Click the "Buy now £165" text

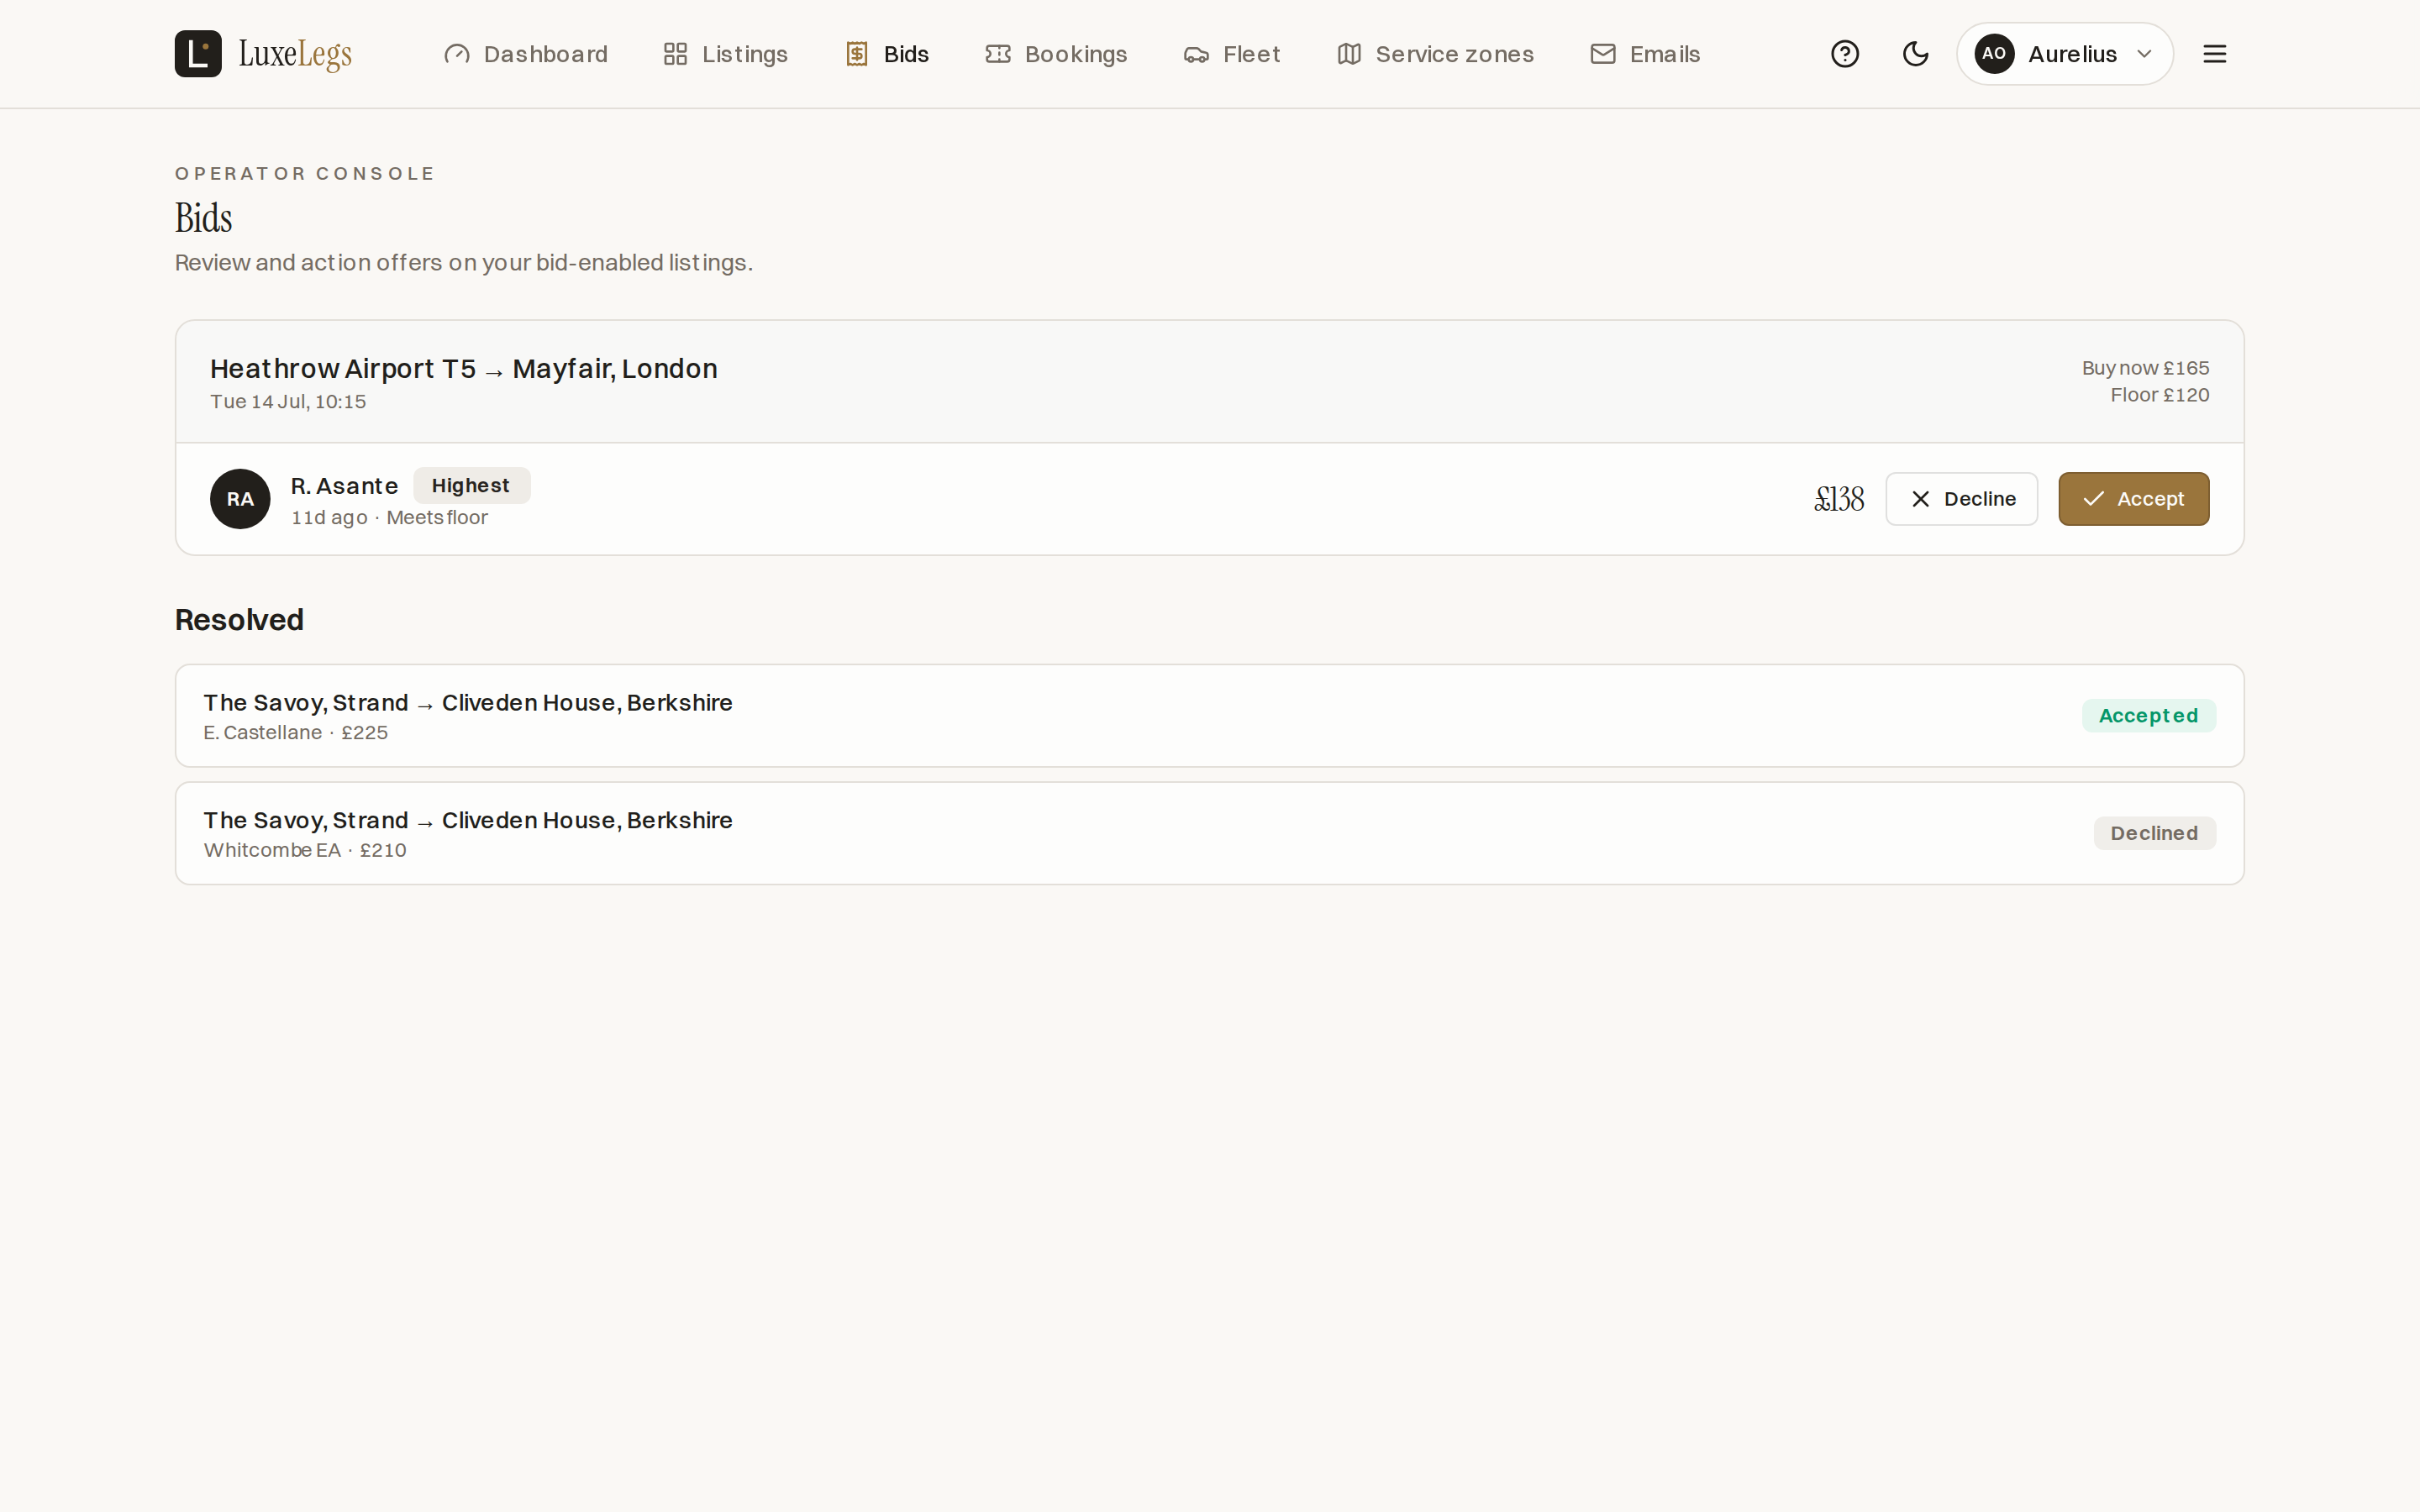coord(2145,368)
